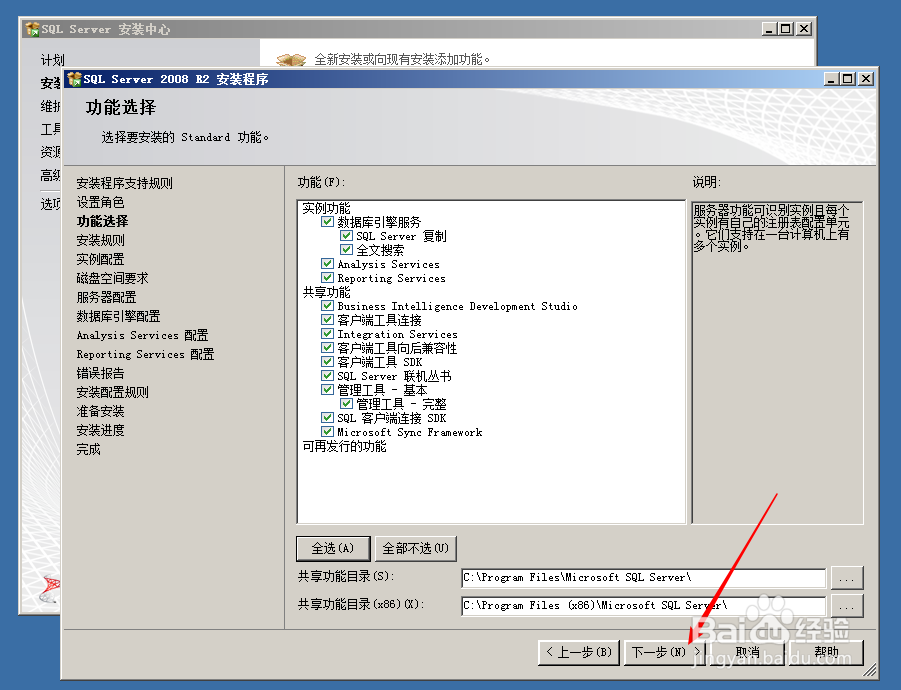This screenshot has width=901, height=690.
Task: Select 共享功能 node in feature tree
Action: click(326, 292)
